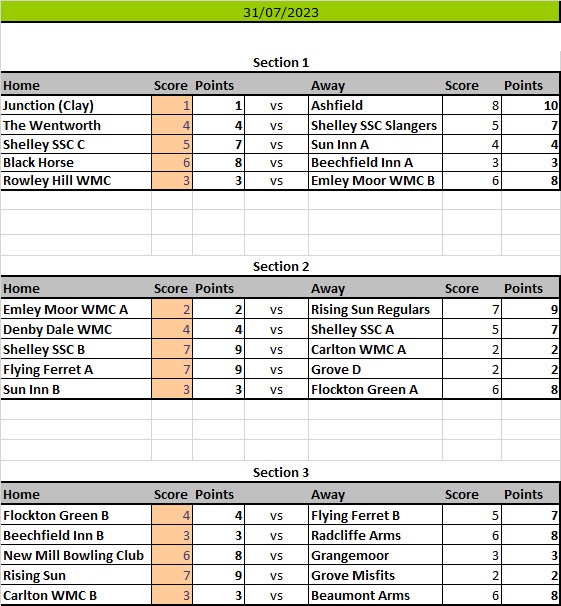
Task: Select Ashfield's points value of 10
Action: 530,105
